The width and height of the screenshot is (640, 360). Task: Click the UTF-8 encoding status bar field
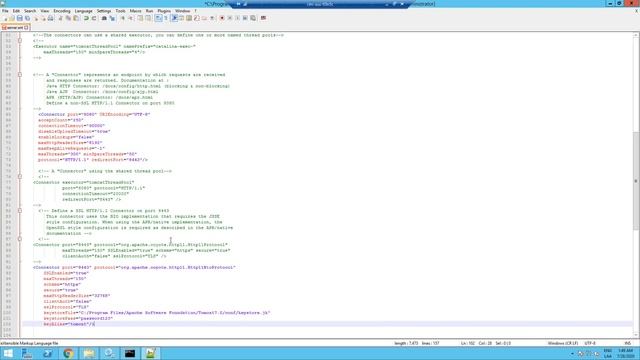590,343
